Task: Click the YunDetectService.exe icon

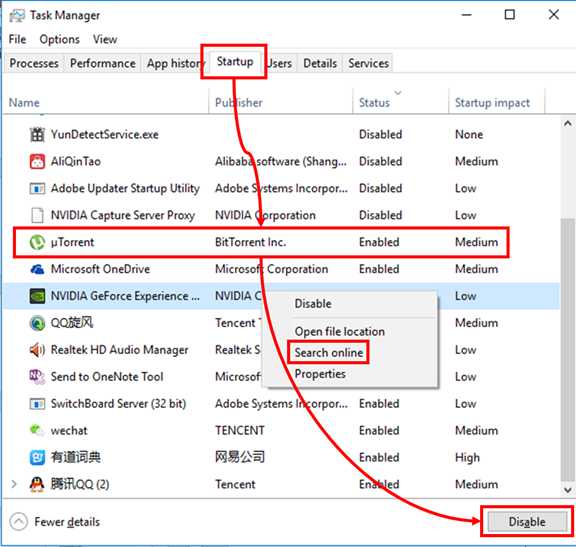Action: 37,134
